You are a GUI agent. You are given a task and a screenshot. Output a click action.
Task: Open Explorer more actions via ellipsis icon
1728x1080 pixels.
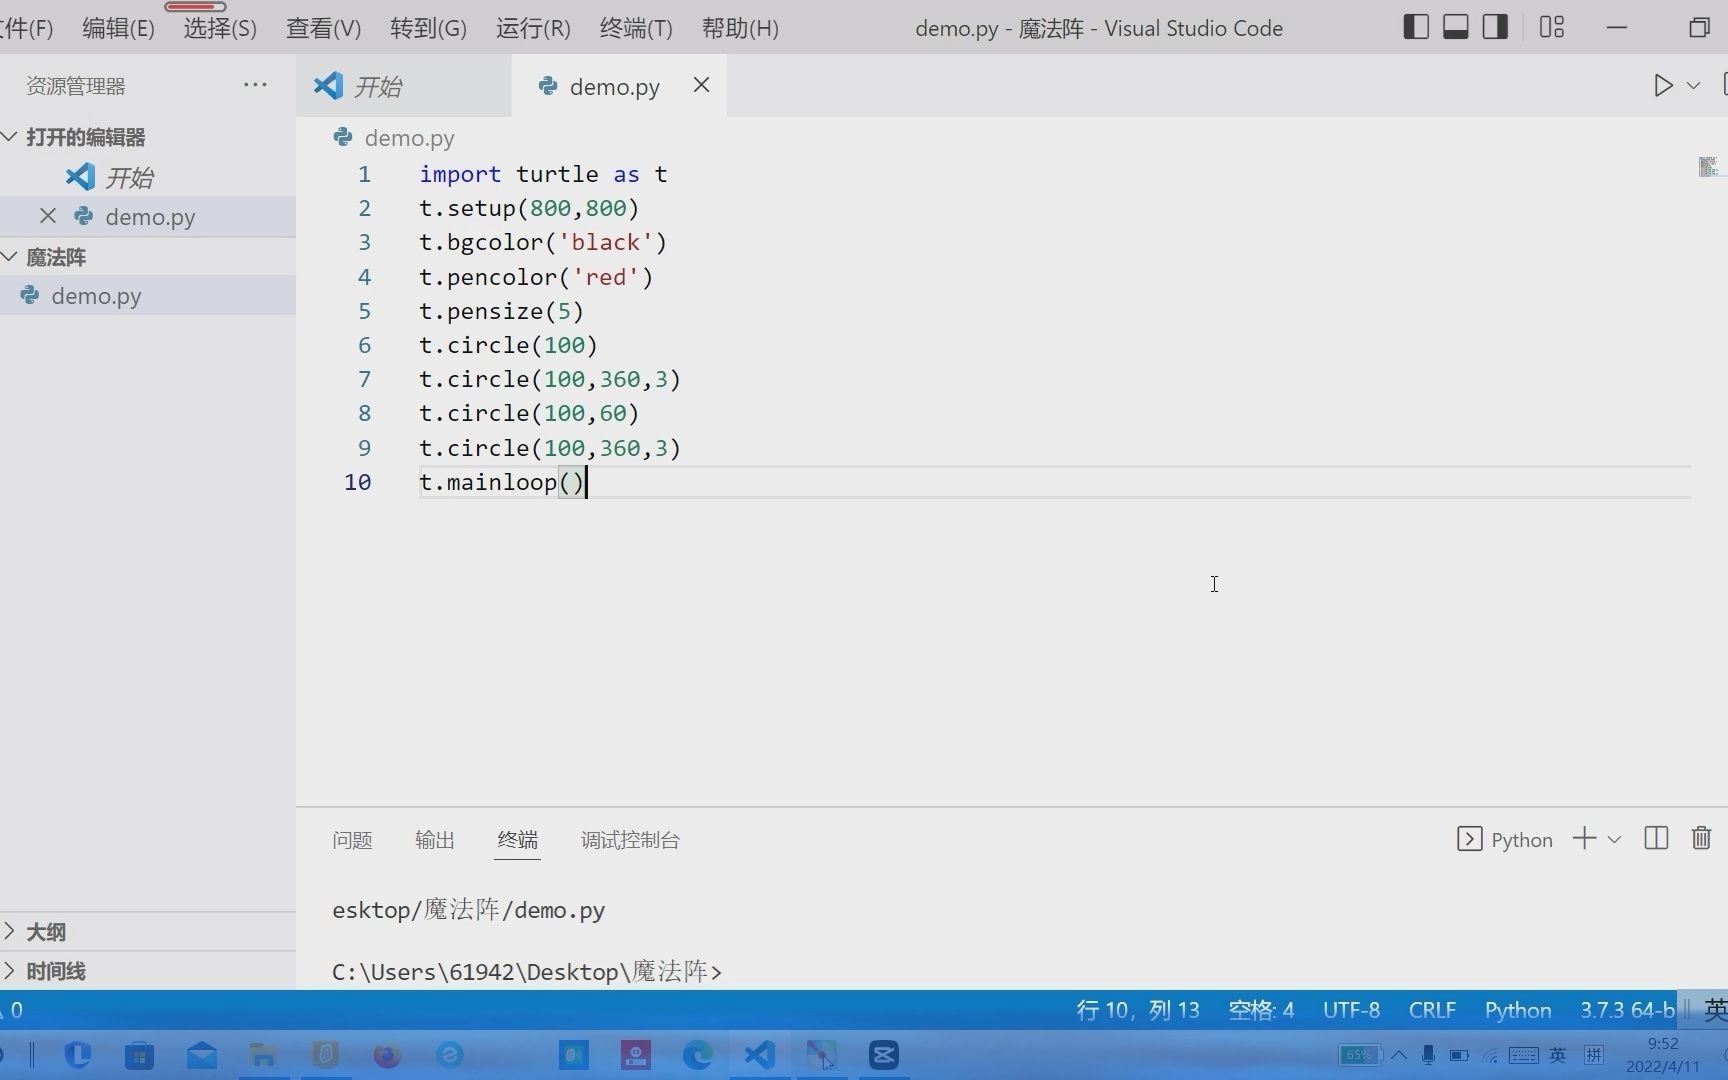coord(256,85)
